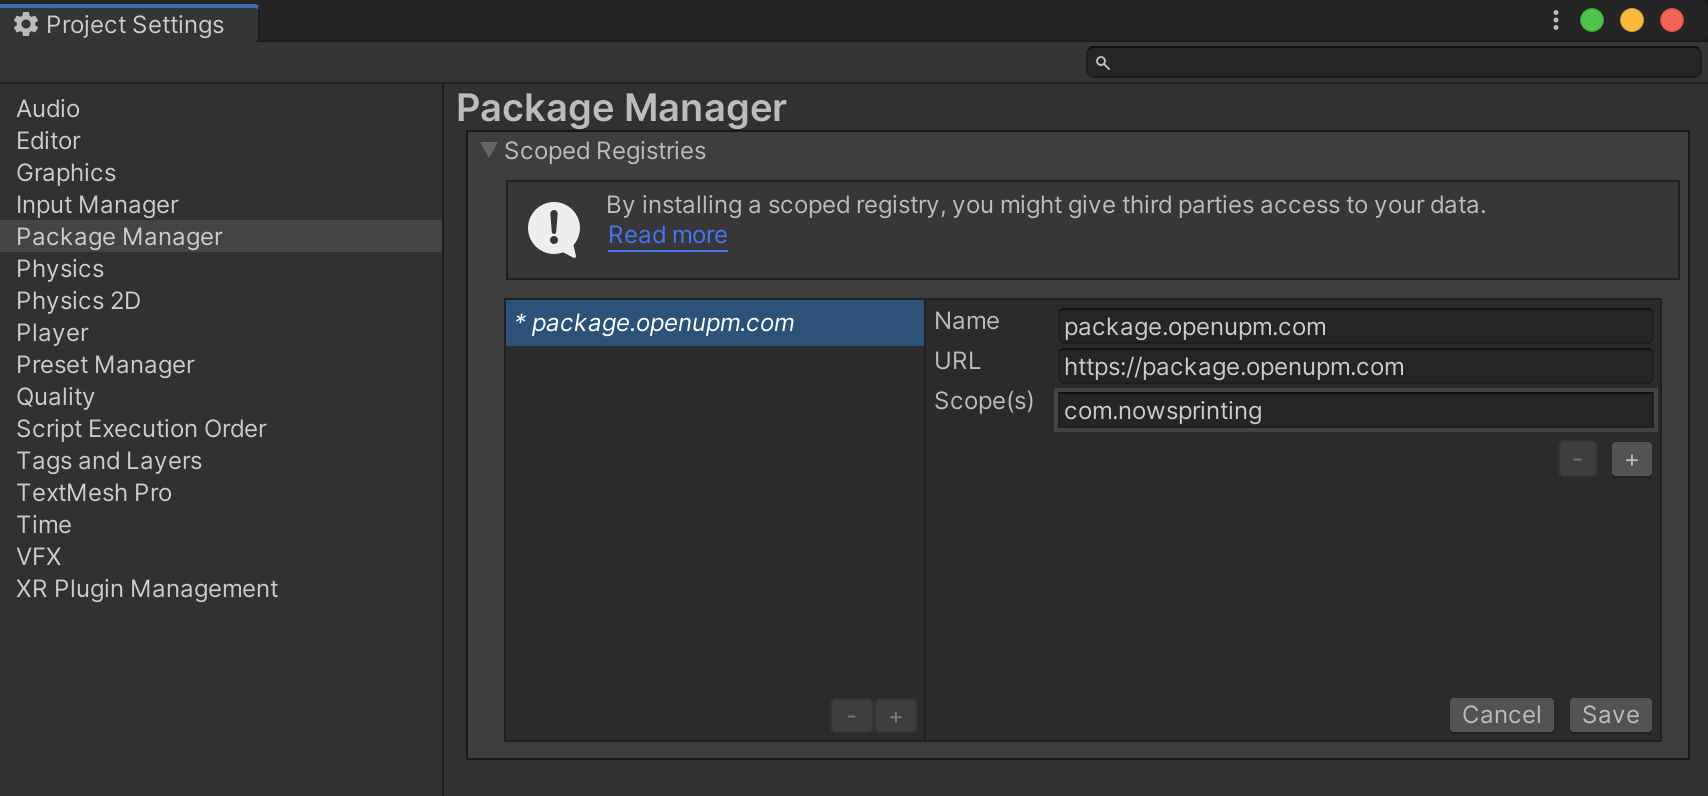
Task: Open Quality settings
Action: 221,396
